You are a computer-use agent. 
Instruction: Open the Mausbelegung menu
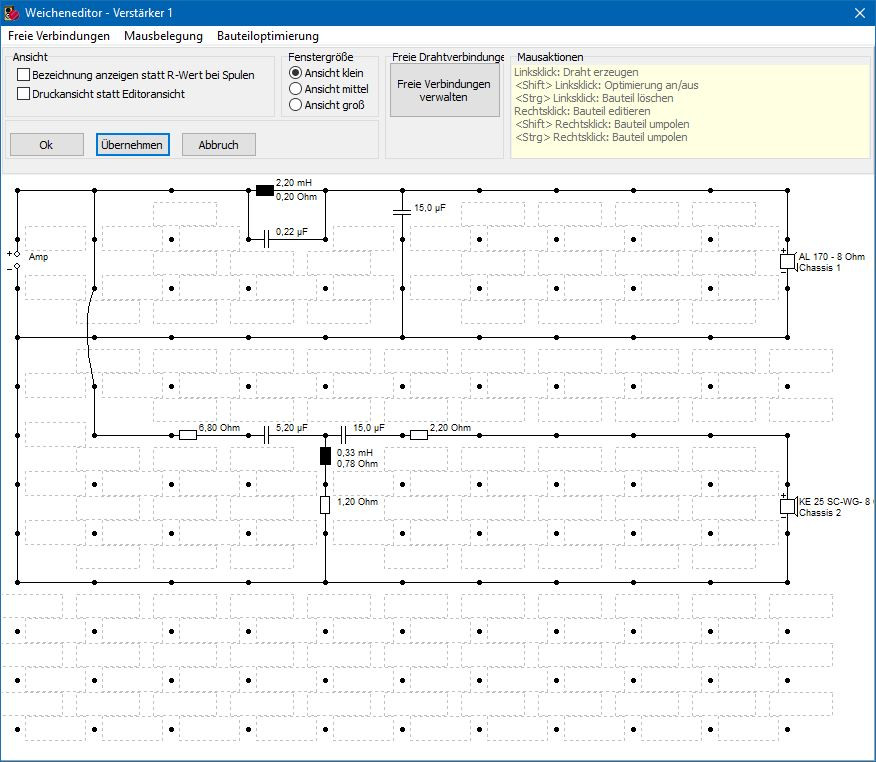click(163, 36)
